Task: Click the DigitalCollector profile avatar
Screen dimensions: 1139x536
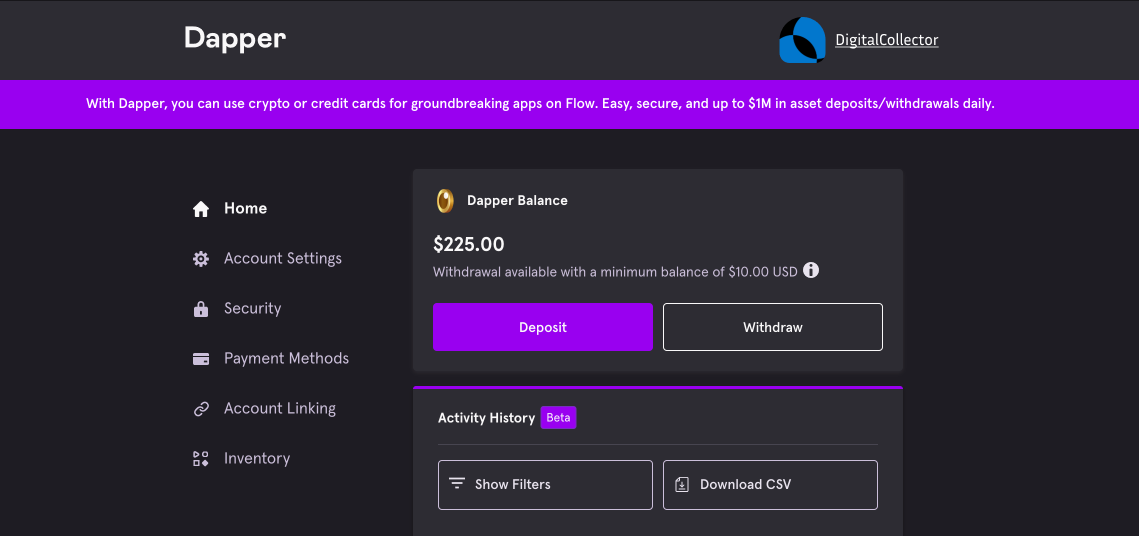Action: (803, 40)
